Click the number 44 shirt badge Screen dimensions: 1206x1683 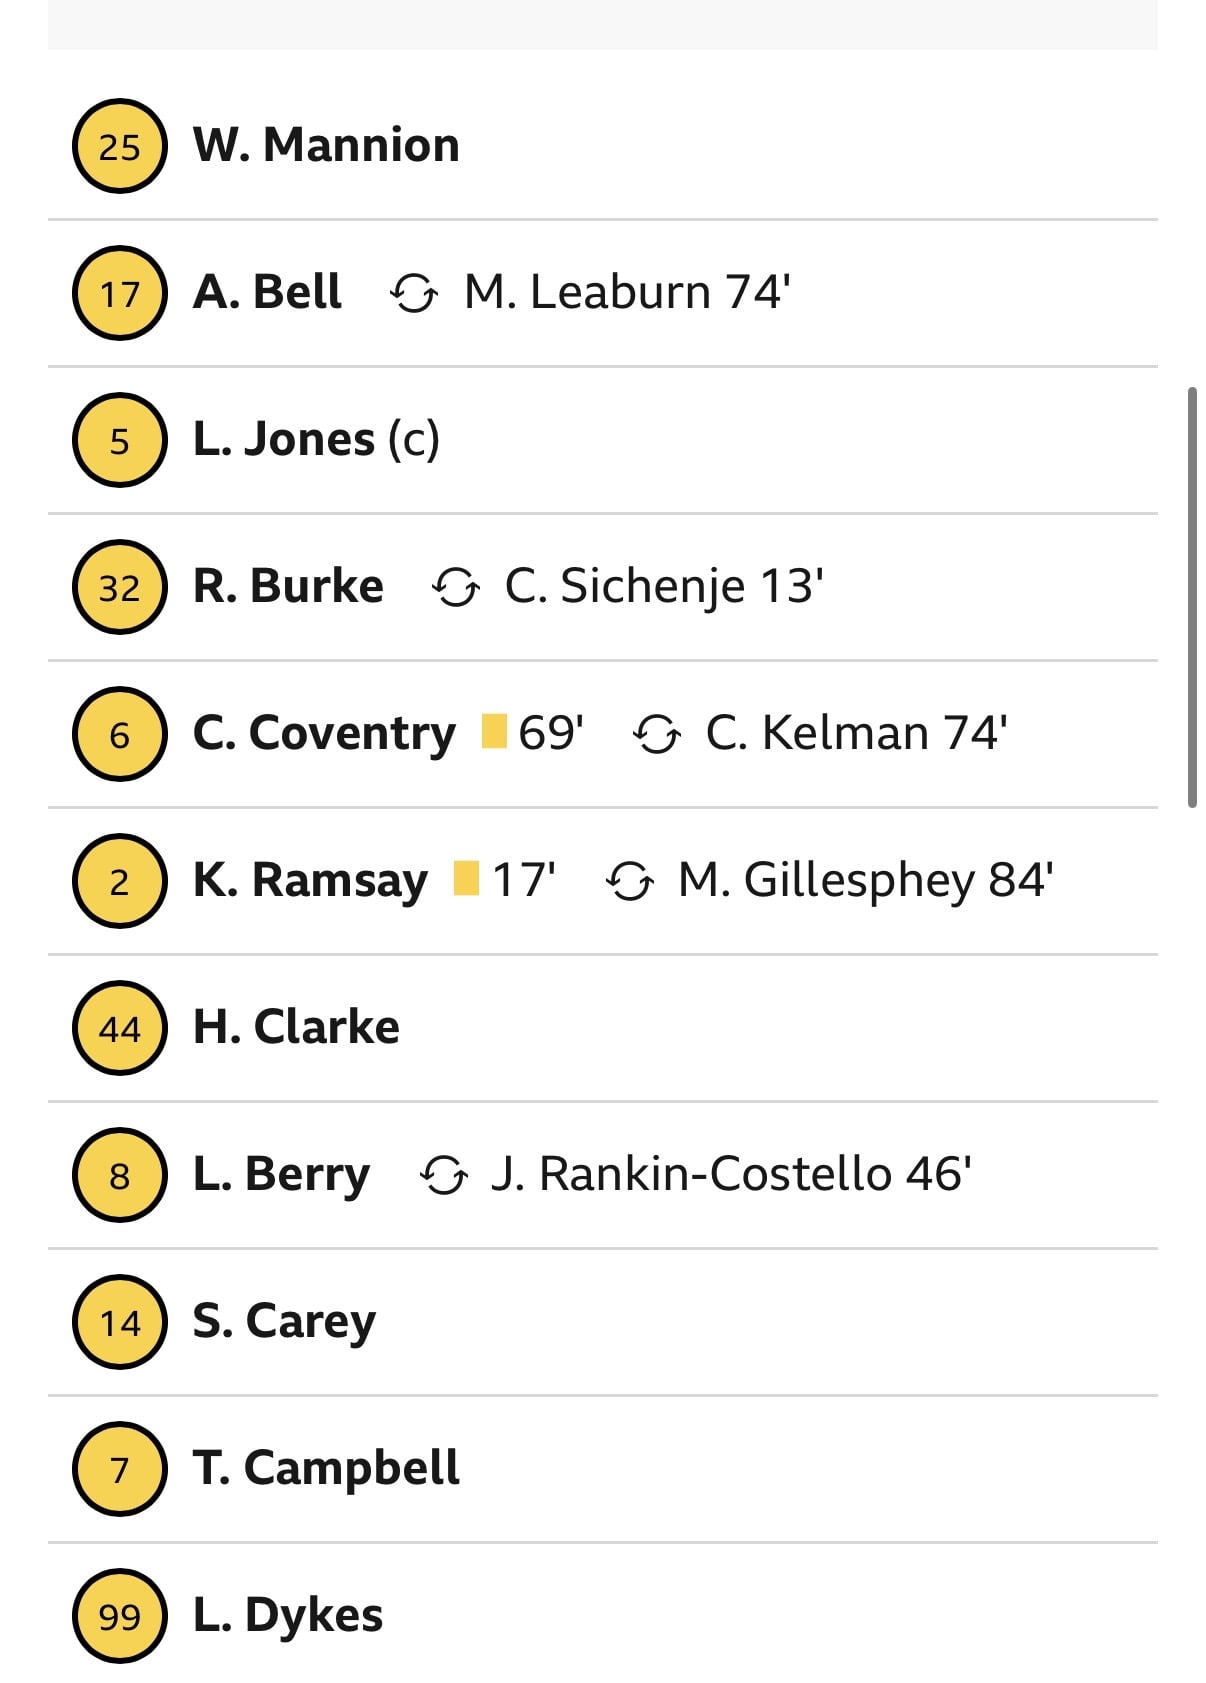coord(120,1028)
